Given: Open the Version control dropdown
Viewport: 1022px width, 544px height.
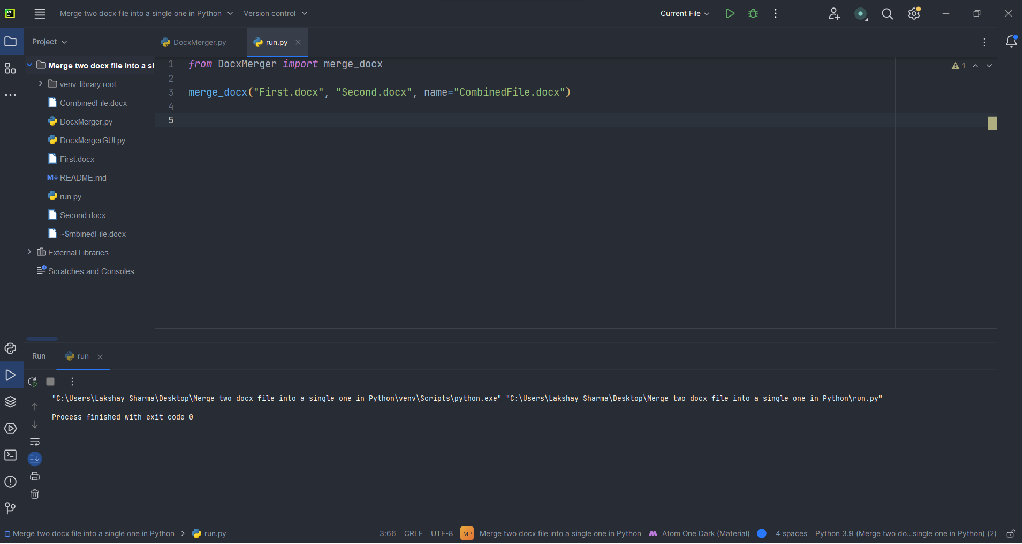Looking at the screenshot, I should click(x=276, y=13).
